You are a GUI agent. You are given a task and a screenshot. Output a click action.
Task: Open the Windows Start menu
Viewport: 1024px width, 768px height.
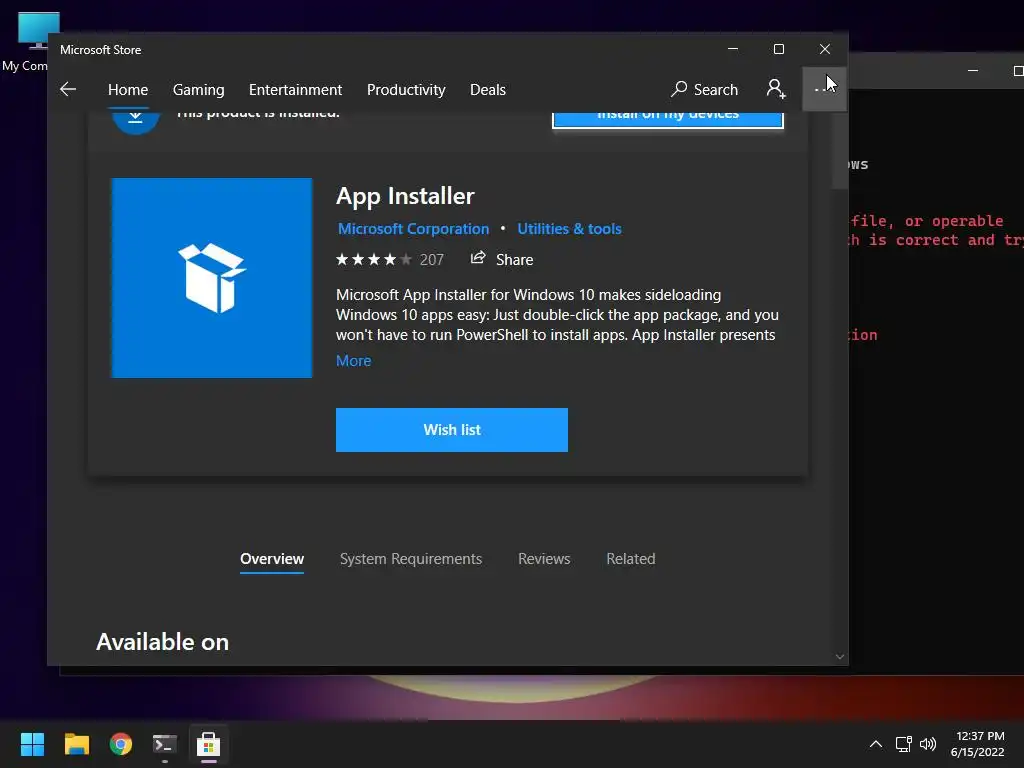click(32, 744)
